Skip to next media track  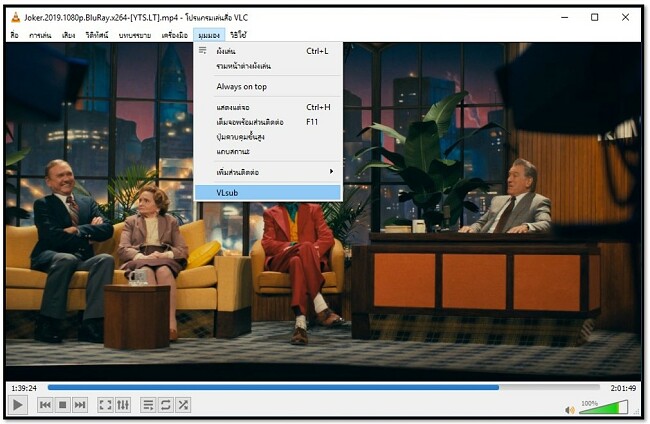tap(80, 405)
